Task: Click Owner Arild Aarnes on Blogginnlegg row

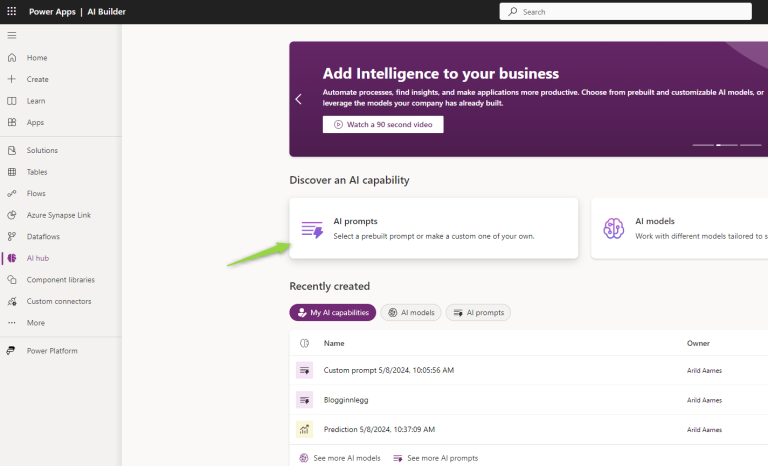Action: pyautogui.click(x=704, y=400)
